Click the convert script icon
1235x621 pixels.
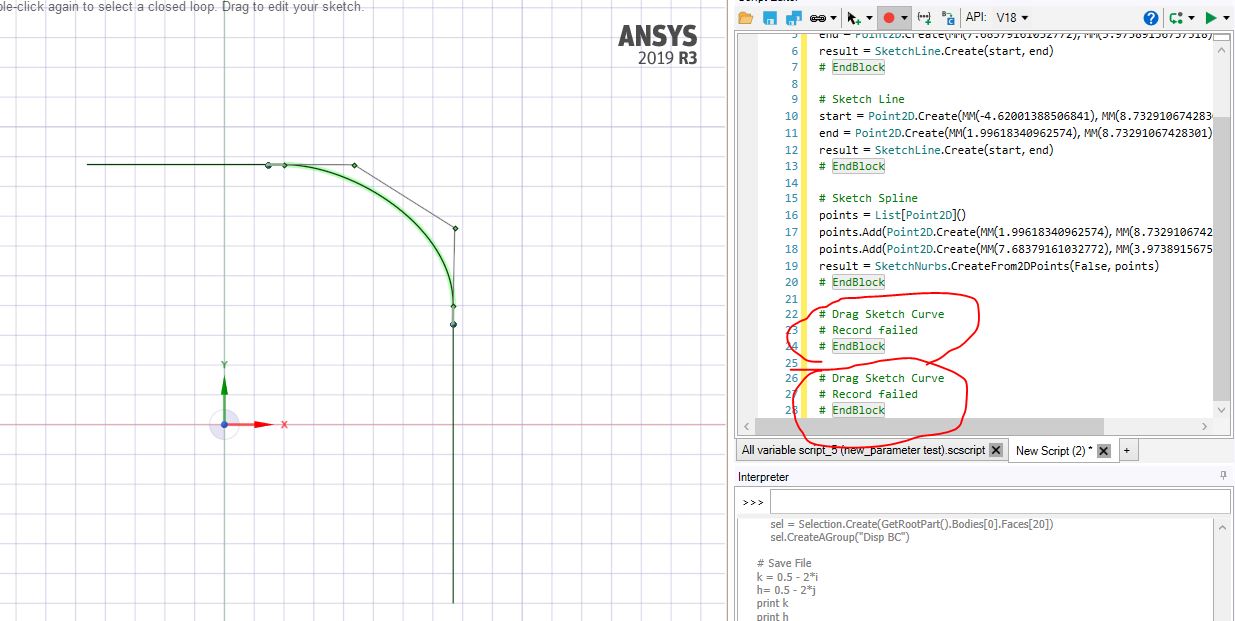click(x=947, y=17)
